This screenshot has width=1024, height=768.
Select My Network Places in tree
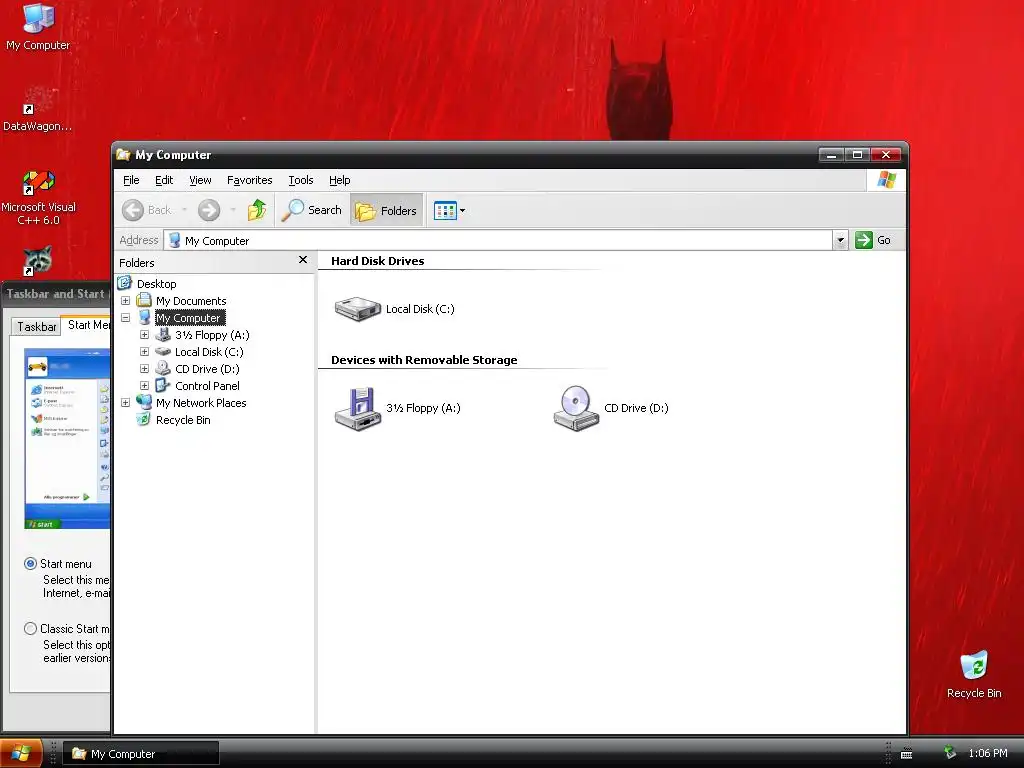coord(200,403)
